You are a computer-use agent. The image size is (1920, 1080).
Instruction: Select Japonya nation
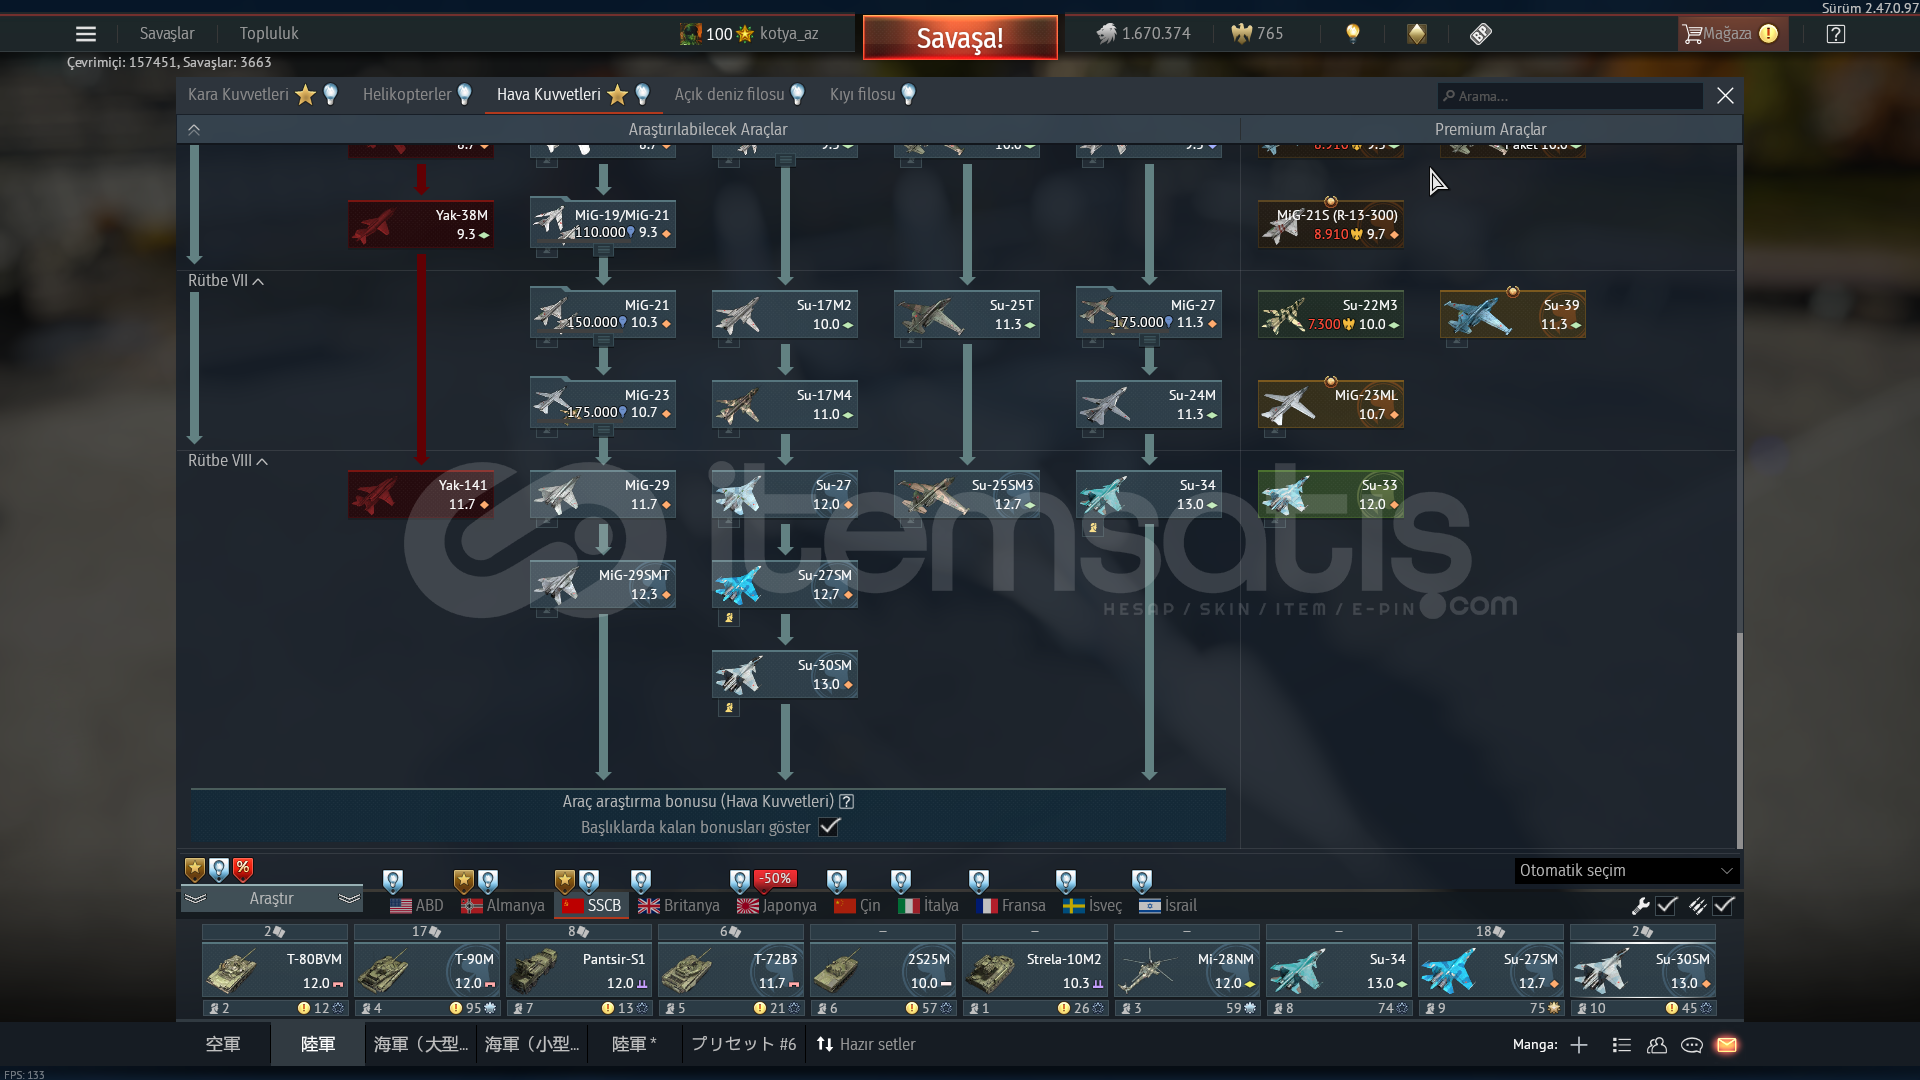point(777,906)
